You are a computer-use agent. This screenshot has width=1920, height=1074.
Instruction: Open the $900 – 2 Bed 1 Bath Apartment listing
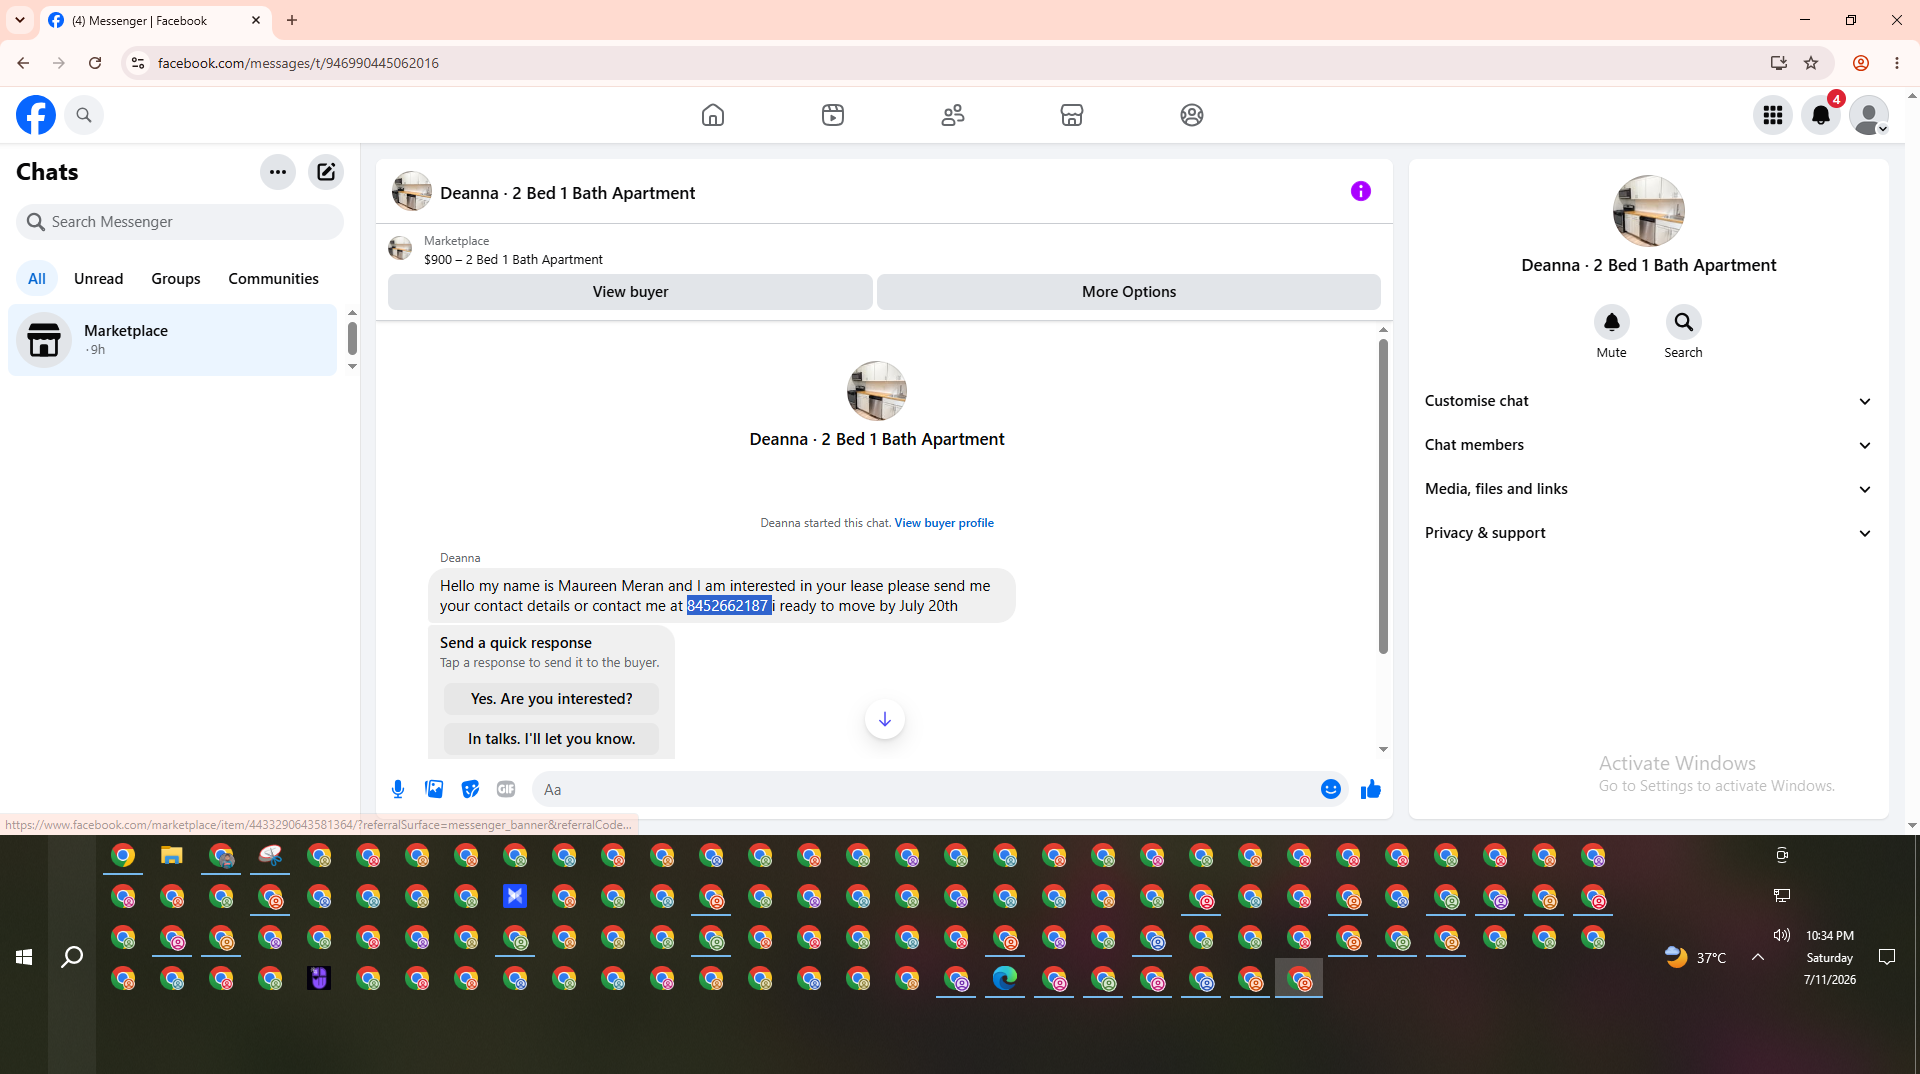(513, 259)
